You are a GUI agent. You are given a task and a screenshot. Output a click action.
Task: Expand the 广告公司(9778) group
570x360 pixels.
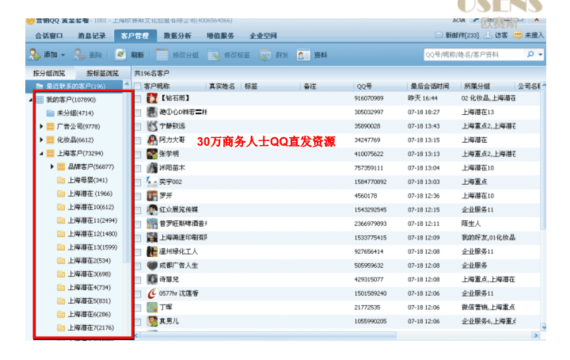[41, 126]
